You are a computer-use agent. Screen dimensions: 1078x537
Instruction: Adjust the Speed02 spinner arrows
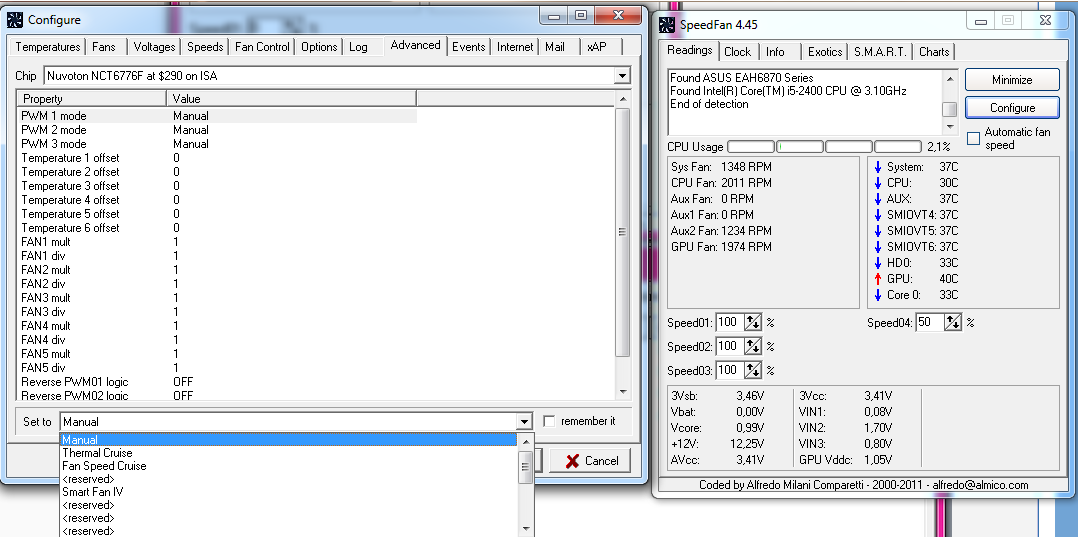(x=753, y=346)
